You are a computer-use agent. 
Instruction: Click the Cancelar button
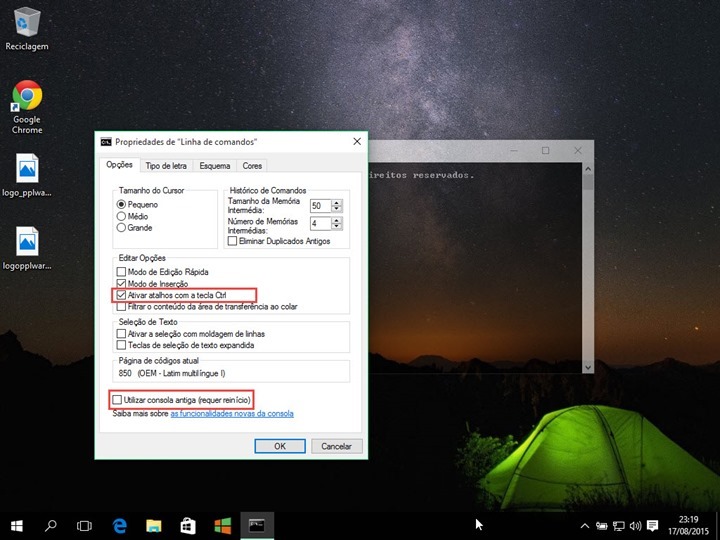[x=337, y=446]
